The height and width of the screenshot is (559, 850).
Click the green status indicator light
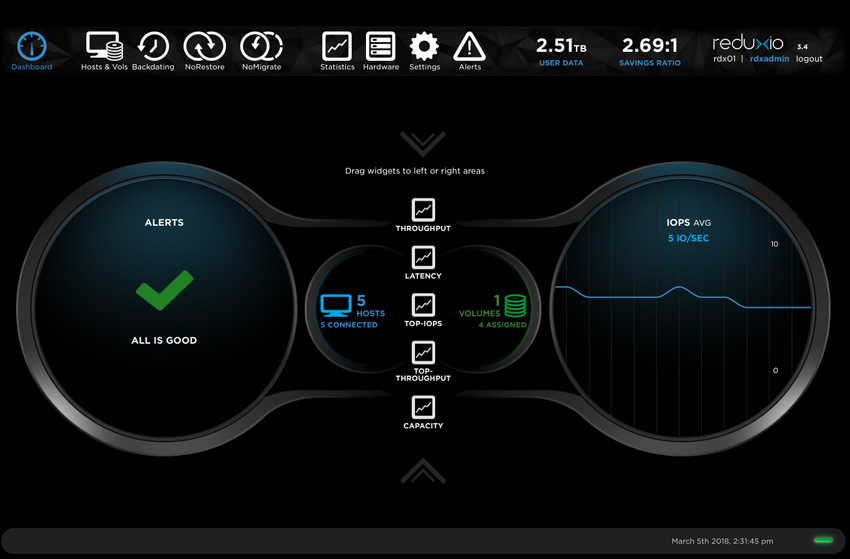click(x=823, y=540)
